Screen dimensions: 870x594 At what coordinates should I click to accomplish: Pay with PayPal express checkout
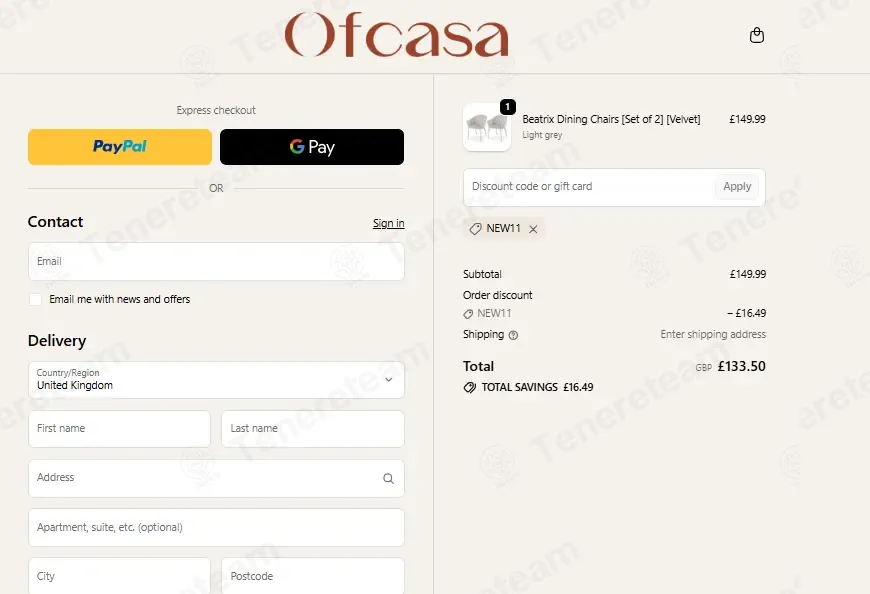pyautogui.click(x=120, y=147)
